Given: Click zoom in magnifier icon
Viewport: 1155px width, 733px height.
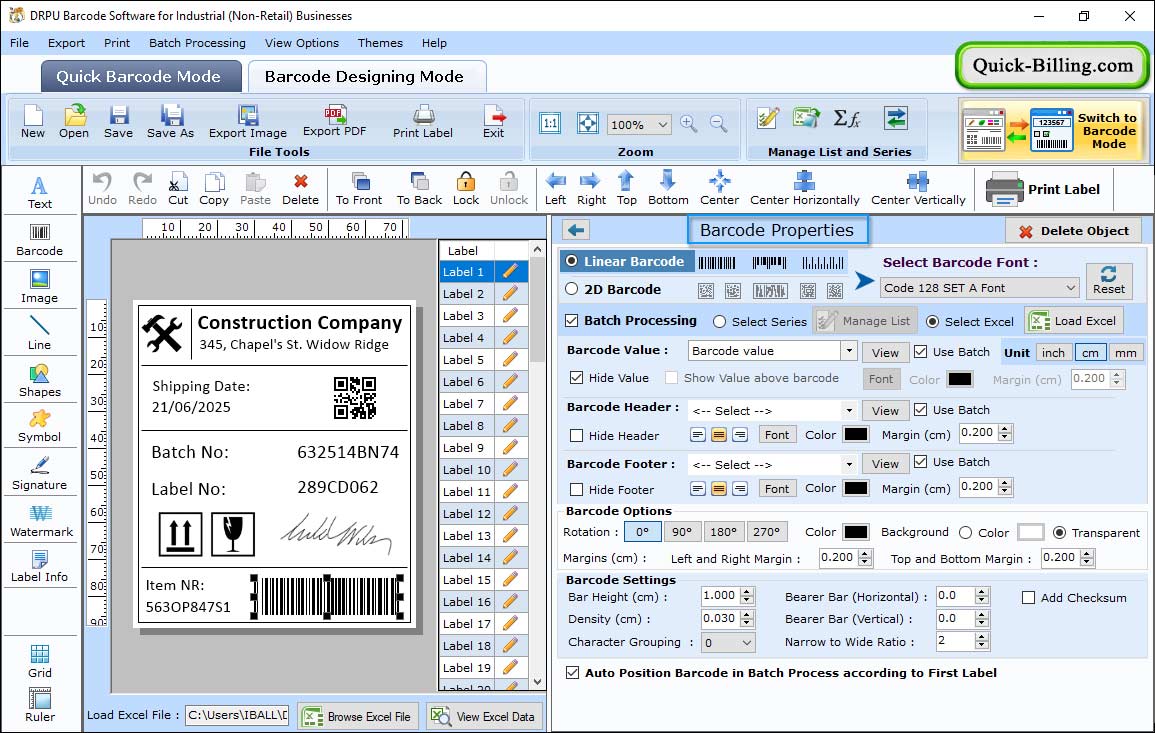Looking at the screenshot, I should [x=689, y=124].
